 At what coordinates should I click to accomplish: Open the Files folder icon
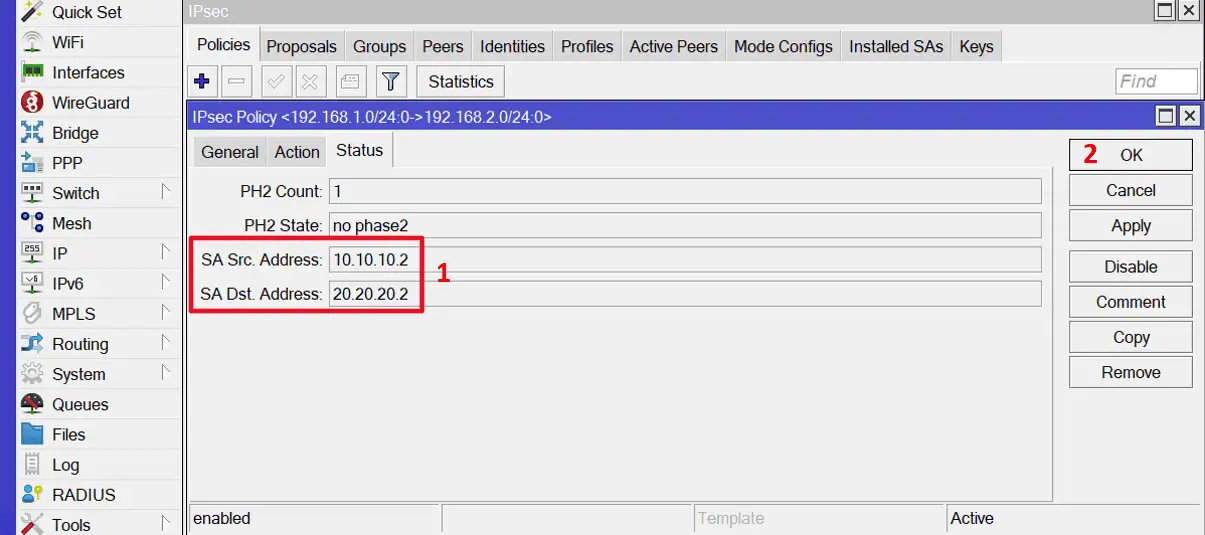33,434
